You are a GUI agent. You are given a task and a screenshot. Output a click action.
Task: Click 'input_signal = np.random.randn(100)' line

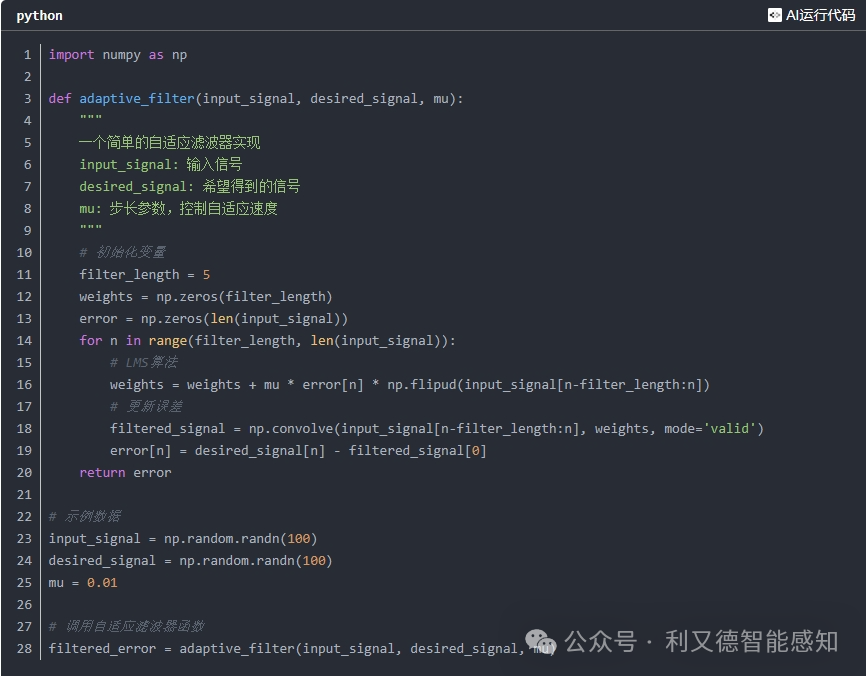click(x=183, y=538)
